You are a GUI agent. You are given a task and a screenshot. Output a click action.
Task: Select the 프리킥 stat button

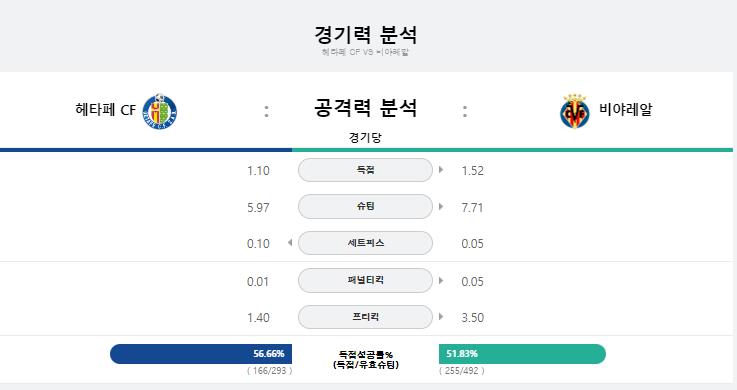click(365, 317)
